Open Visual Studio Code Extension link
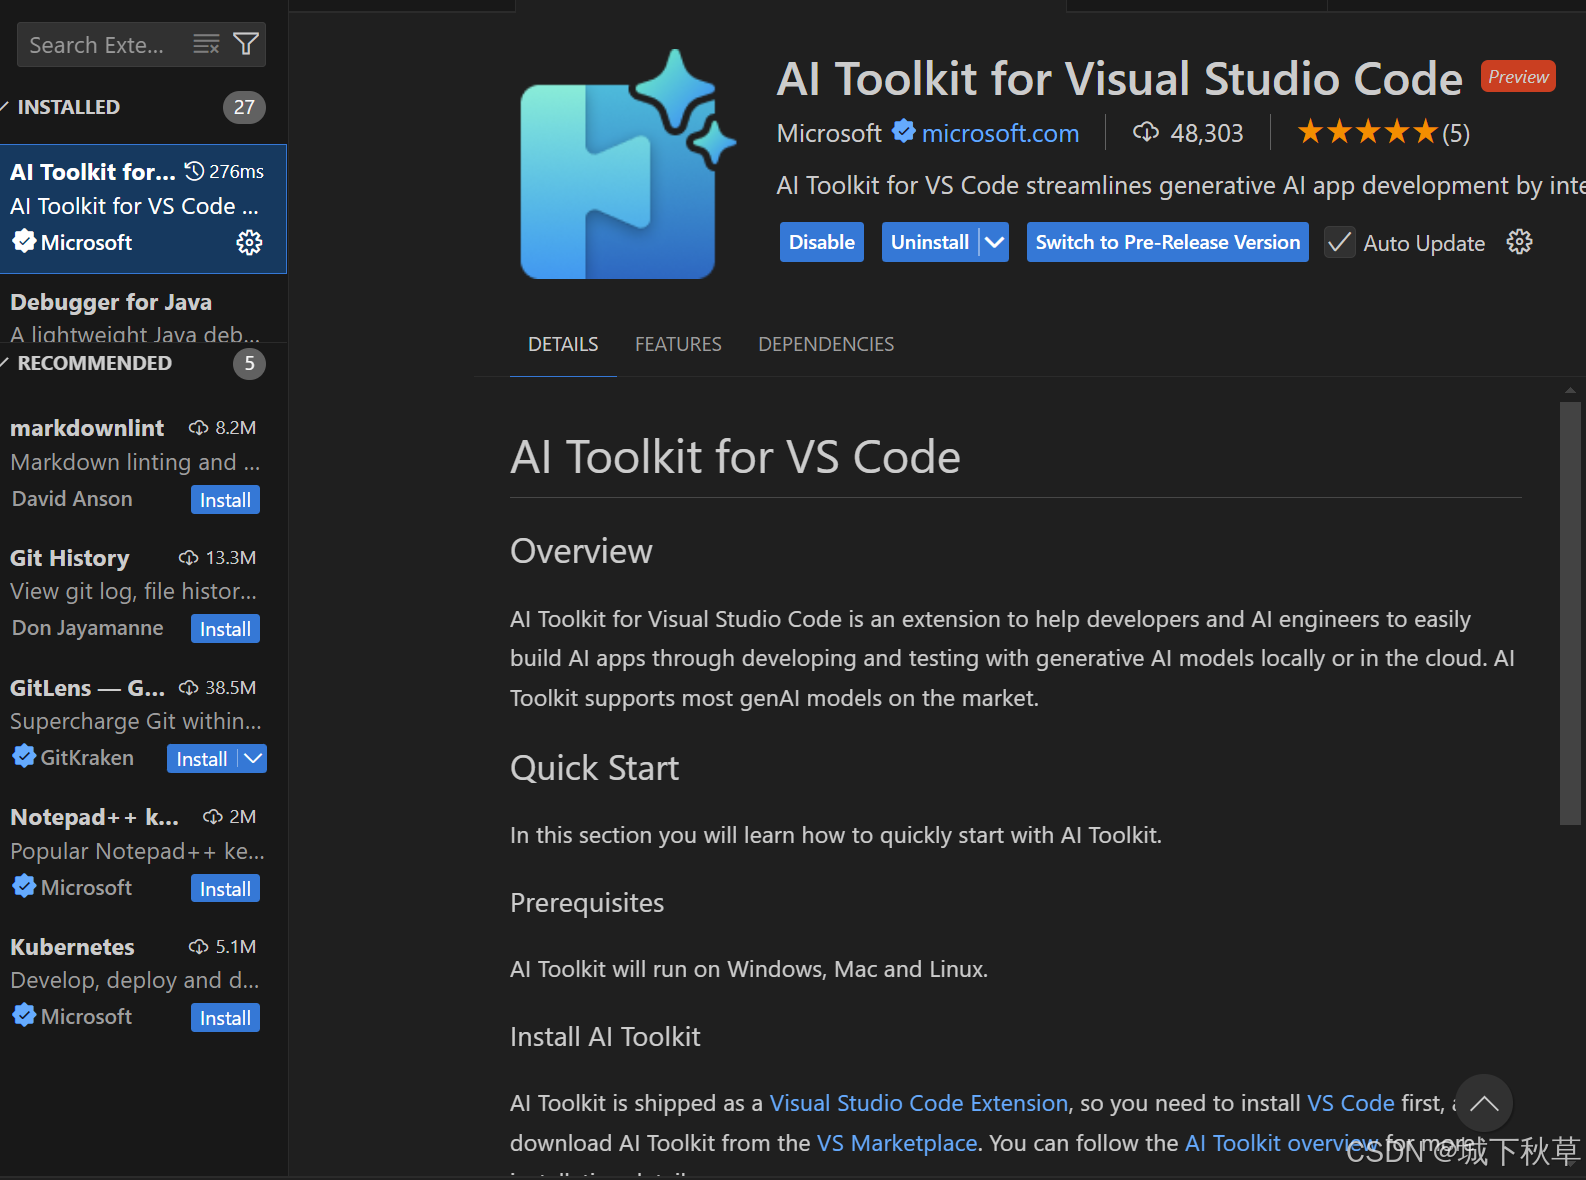Image resolution: width=1586 pixels, height=1180 pixels. point(919,1103)
